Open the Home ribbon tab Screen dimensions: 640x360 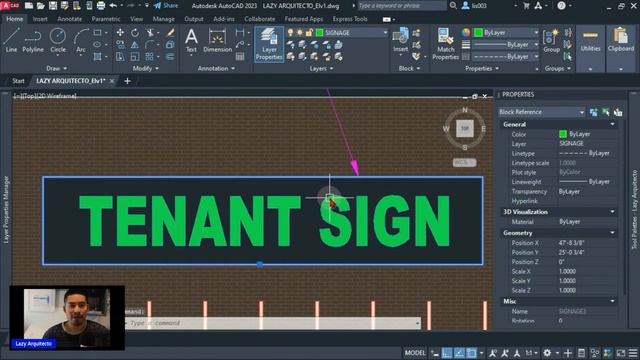tap(15, 19)
